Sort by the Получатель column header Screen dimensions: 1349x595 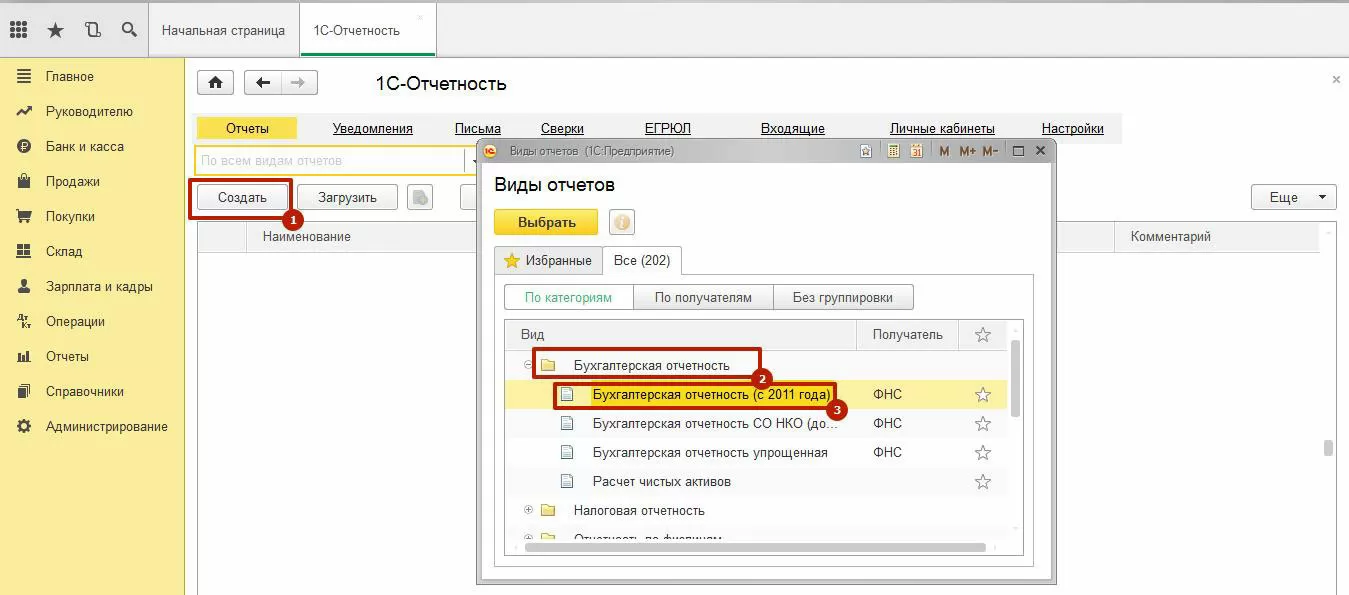point(907,335)
